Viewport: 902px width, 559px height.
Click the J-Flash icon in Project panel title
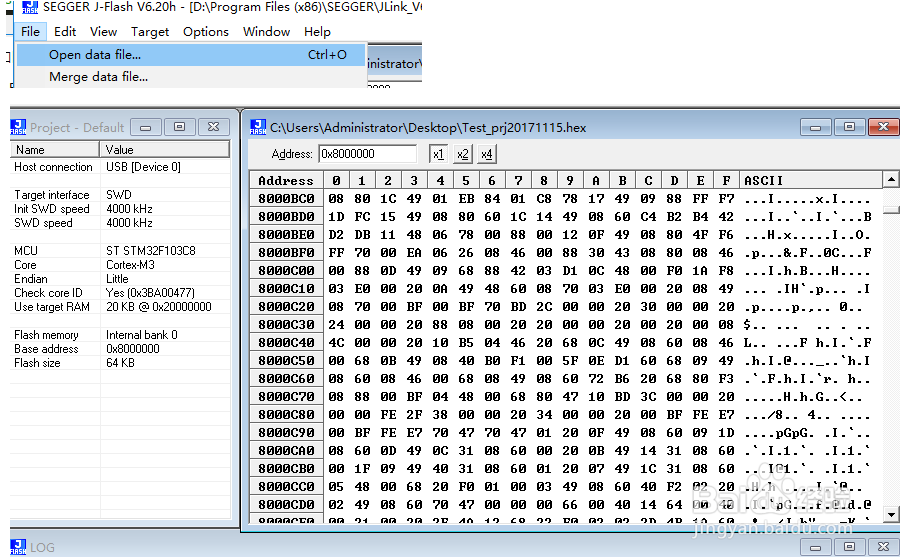(18, 127)
